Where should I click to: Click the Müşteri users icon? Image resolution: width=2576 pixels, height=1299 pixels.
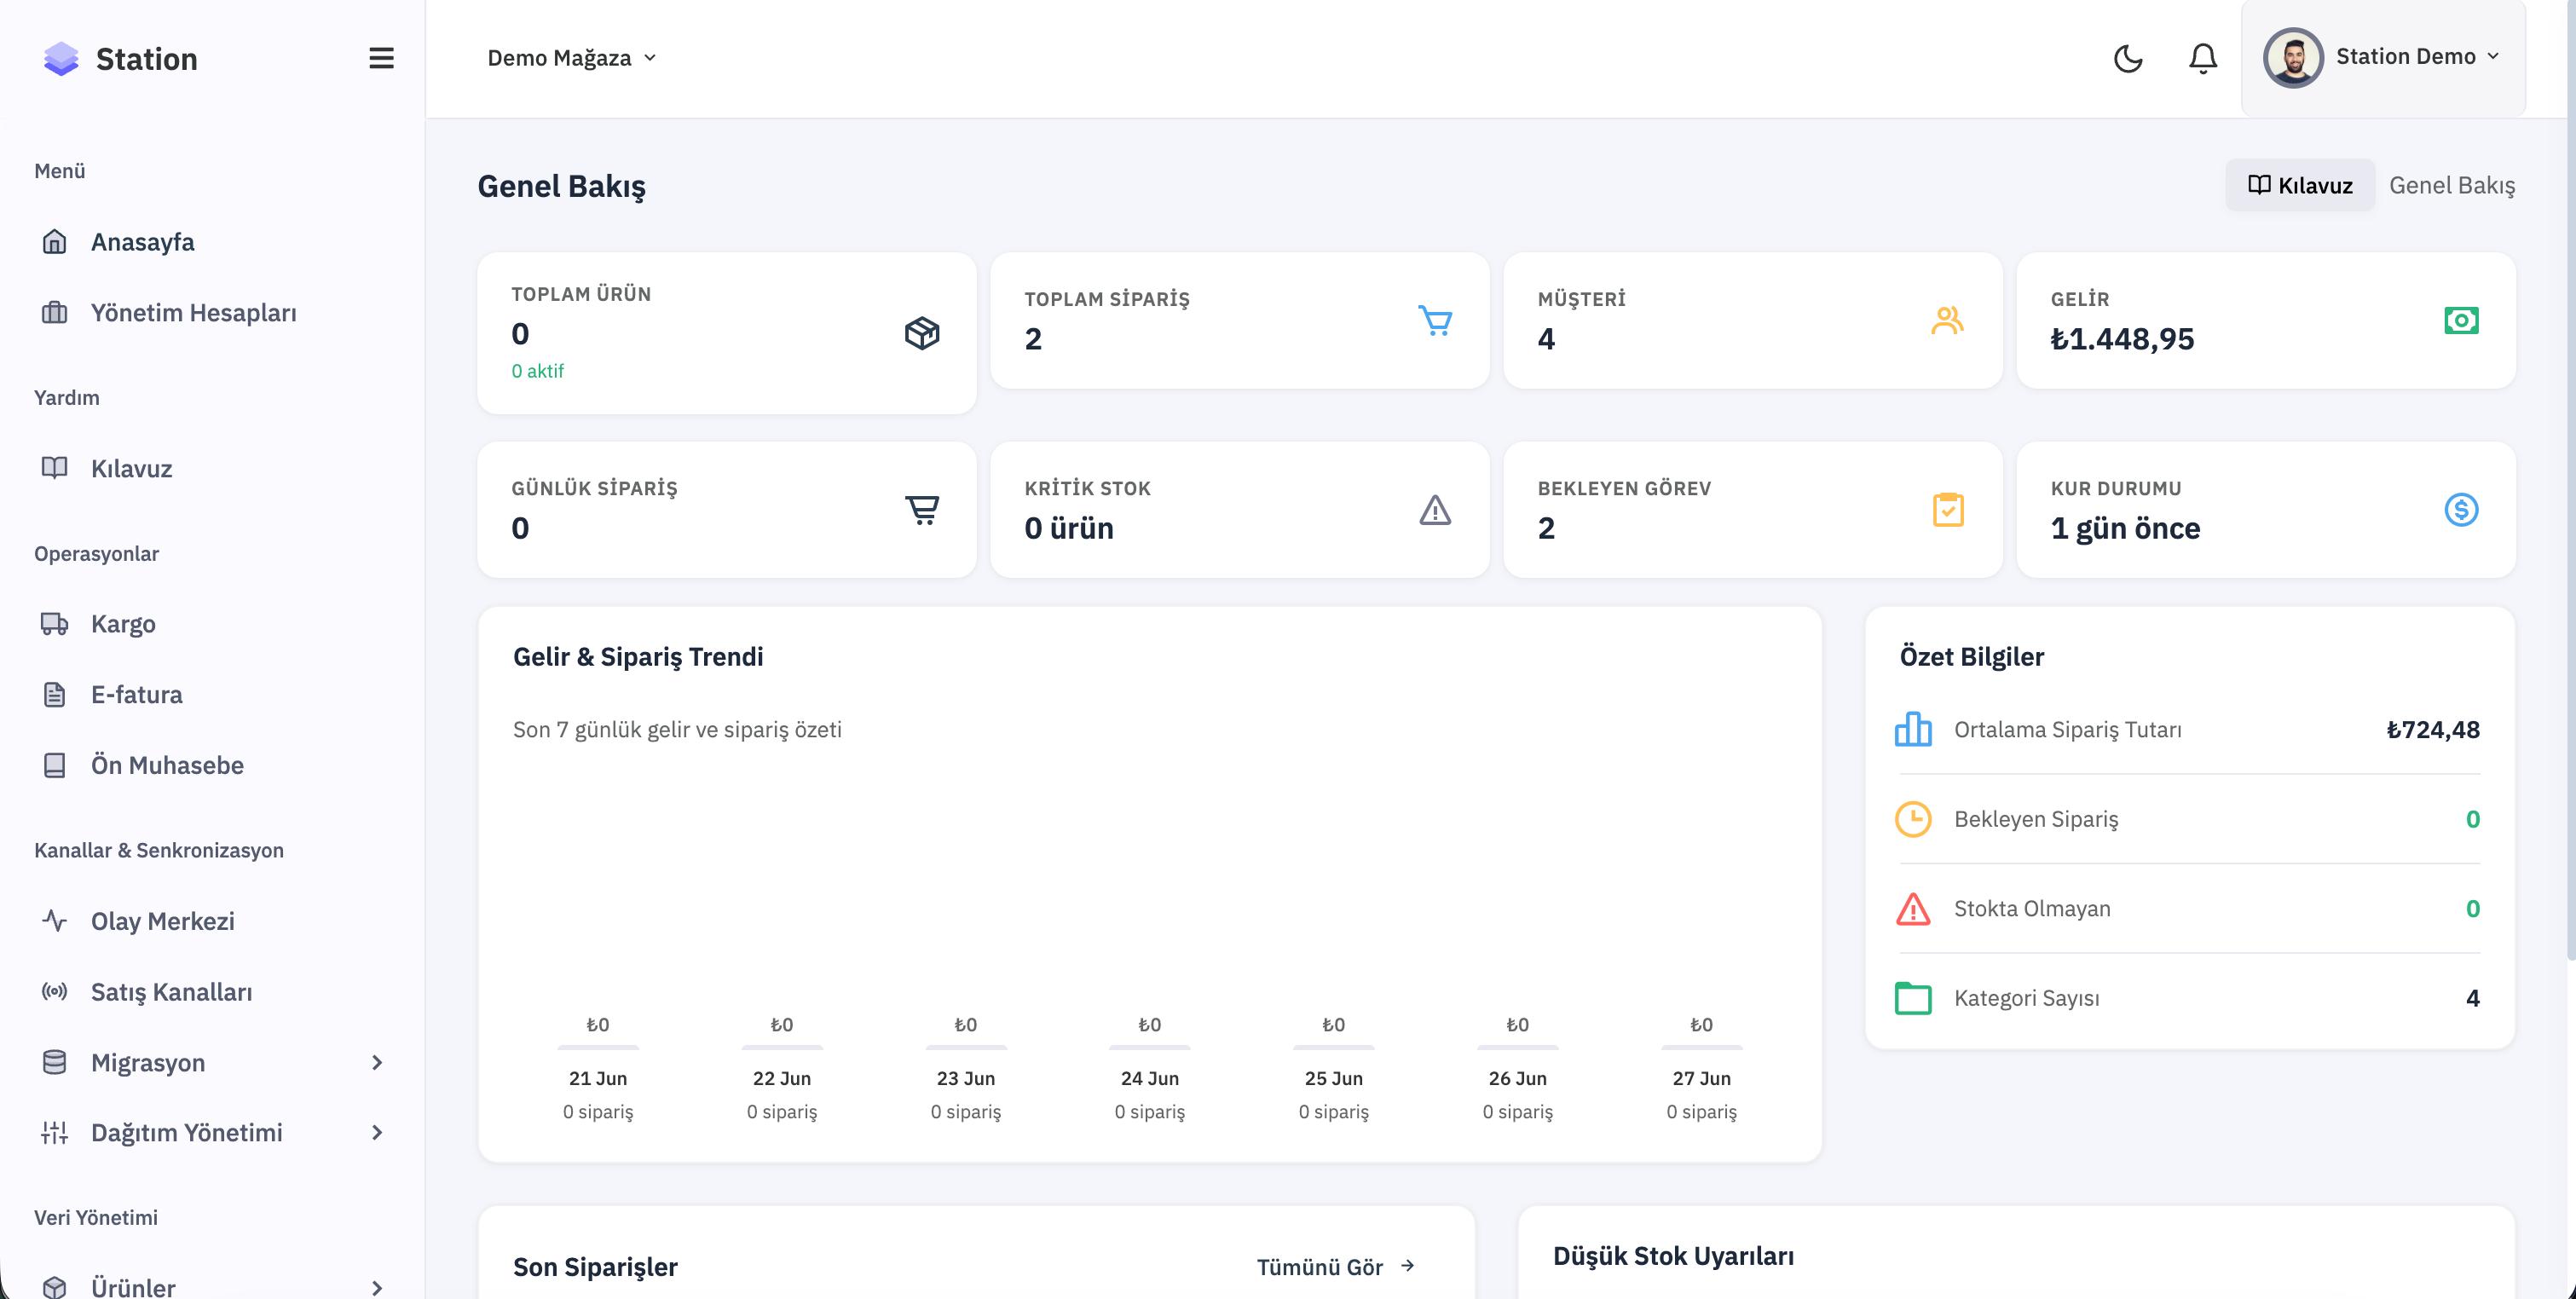[1948, 320]
